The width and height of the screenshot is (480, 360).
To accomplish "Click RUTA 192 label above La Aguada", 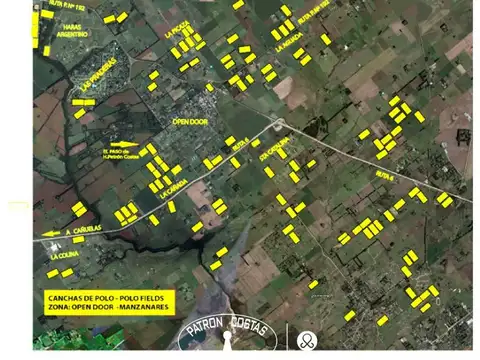I will [x=314, y=13].
